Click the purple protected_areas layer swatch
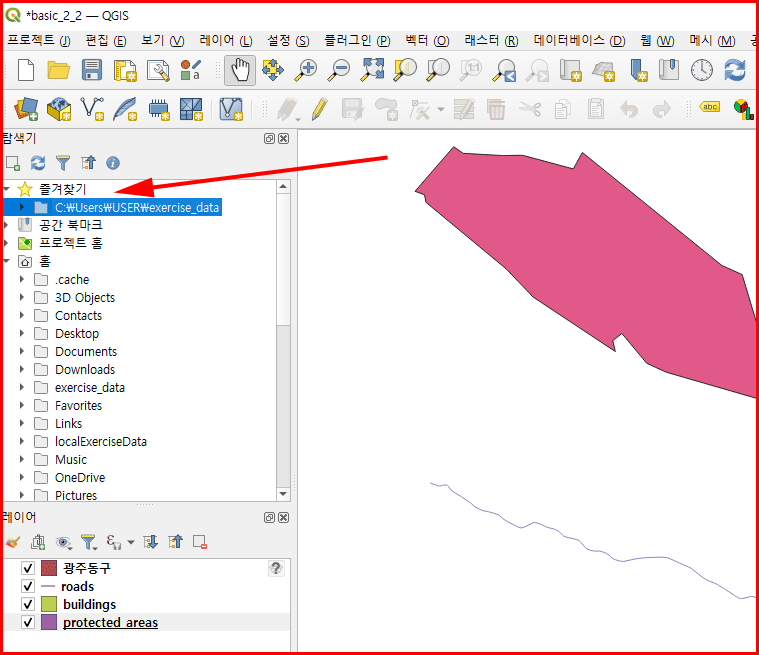The width and height of the screenshot is (759, 655). (49, 622)
